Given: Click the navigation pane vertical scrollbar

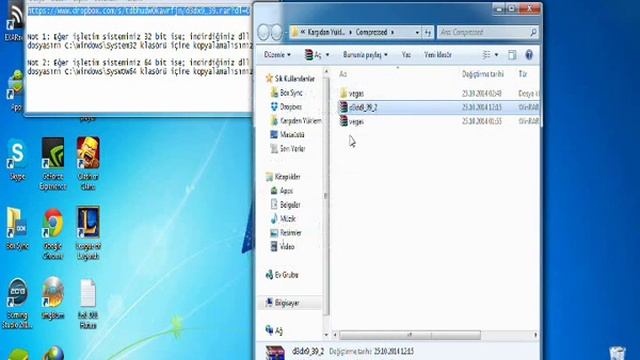Looking at the screenshot, I should (326, 196).
